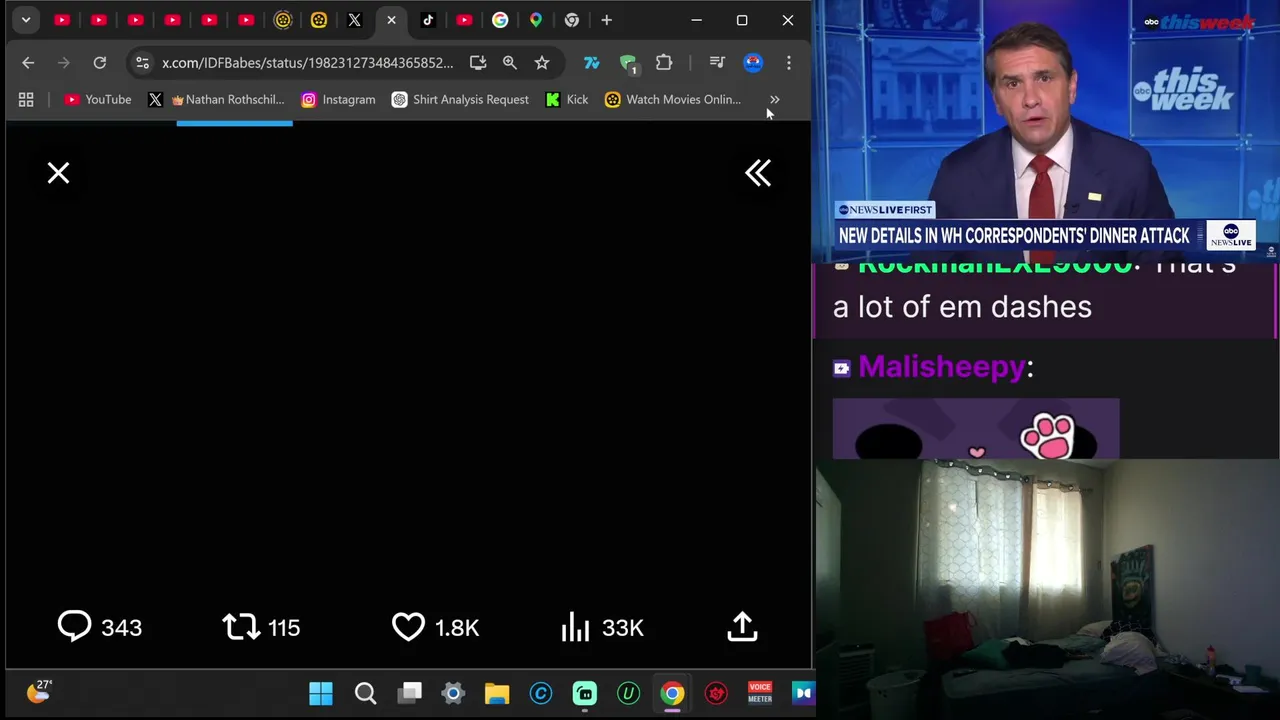Open the Chrome profile avatar
This screenshot has width=1280, height=720.
click(x=753, y=63)
